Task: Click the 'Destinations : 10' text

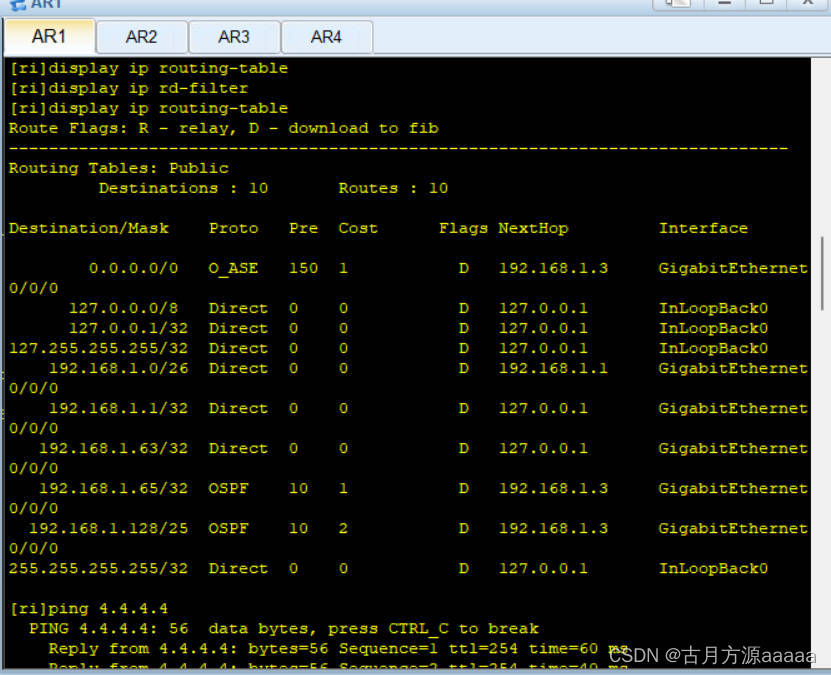Action: 183,188
